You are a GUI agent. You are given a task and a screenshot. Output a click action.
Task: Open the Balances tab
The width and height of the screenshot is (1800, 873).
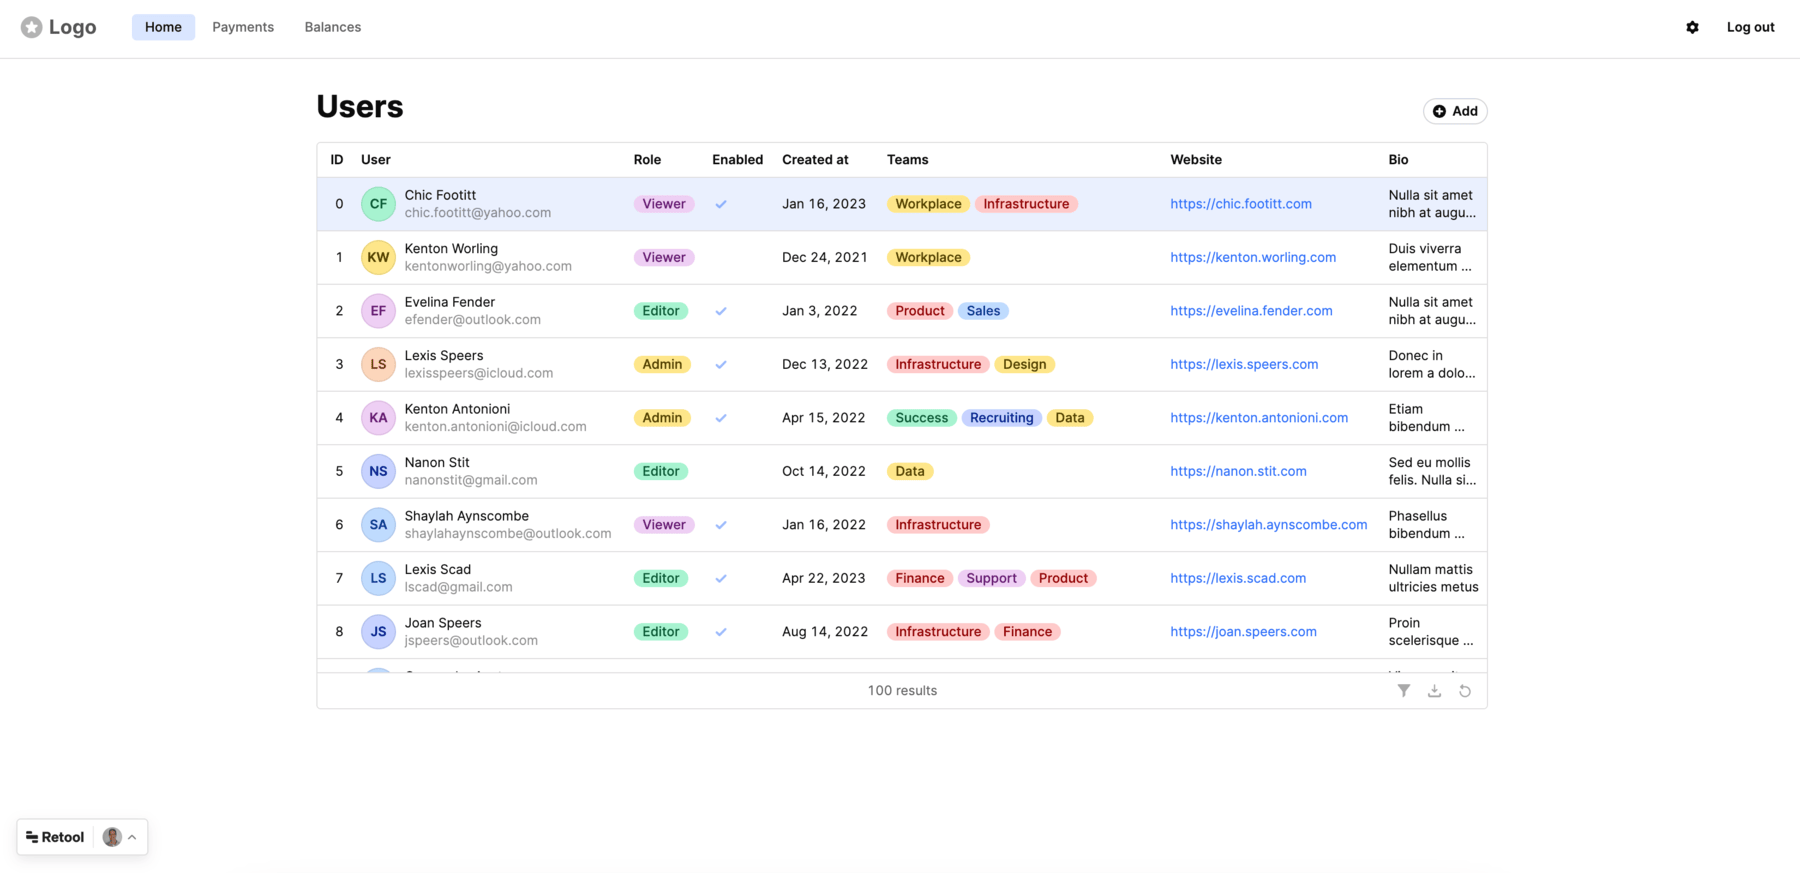(x=333, y=27)
